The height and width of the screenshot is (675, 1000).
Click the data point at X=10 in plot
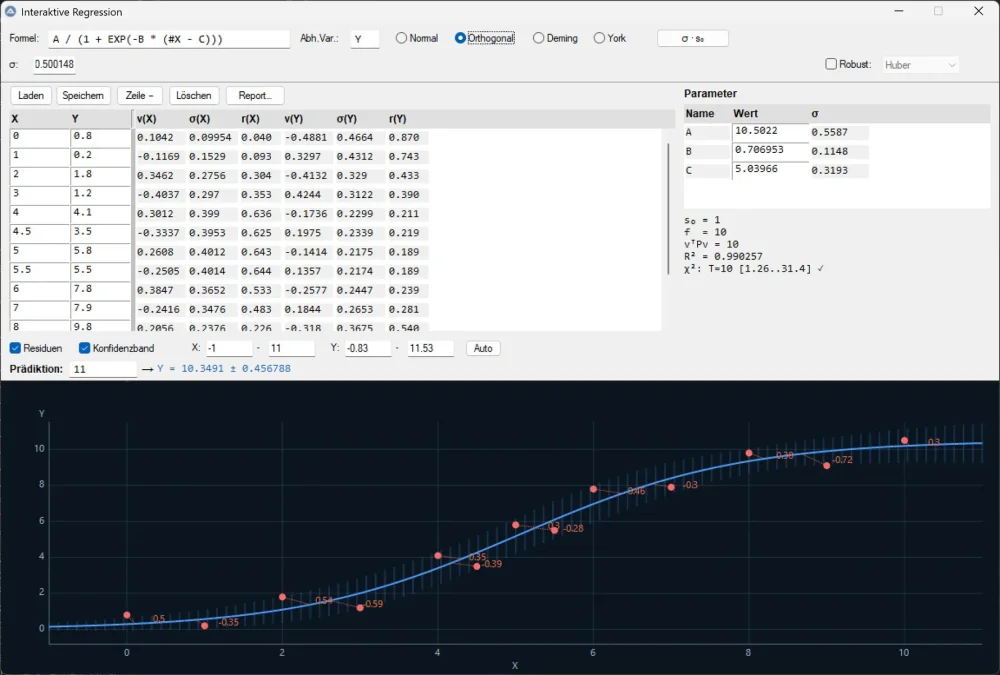coord(904,440)
